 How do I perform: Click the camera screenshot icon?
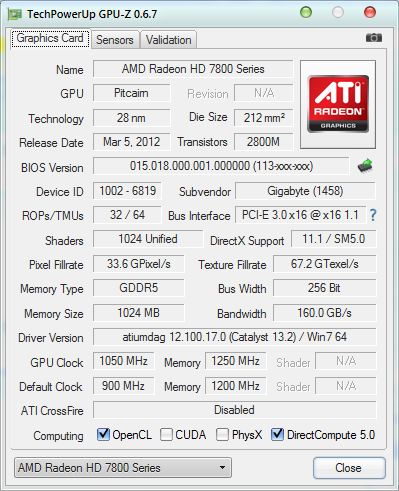pos(374,38)
